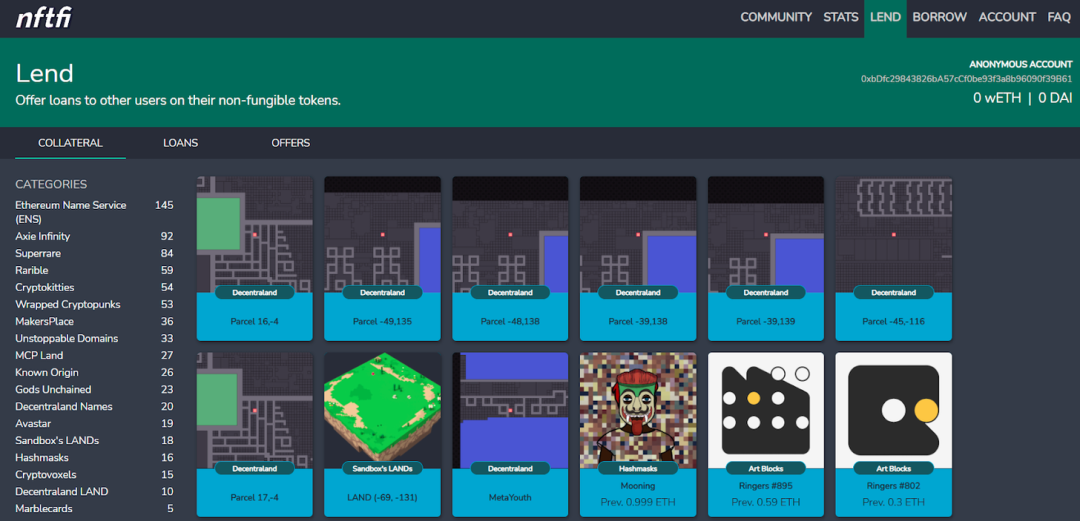The width and height of the screenshot is (1080, 521).
Task: Open the BORROW menu item
Action: pos(939,17)
